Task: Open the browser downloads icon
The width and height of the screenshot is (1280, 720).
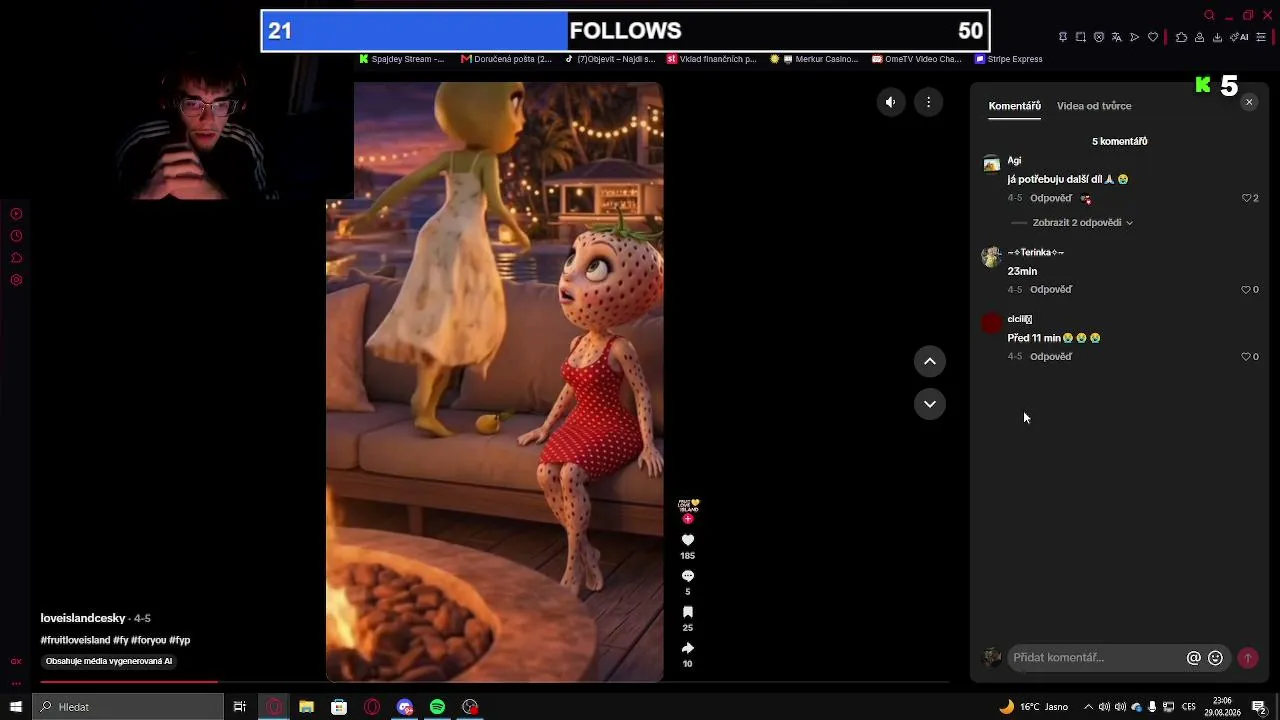Action: pyautogui.click(x=1217, y=37)
